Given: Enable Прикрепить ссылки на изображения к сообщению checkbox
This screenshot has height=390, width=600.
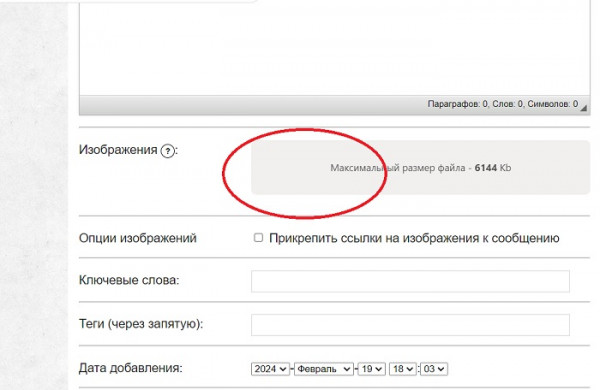Looking at the screenshot, I should coord(258,238).
